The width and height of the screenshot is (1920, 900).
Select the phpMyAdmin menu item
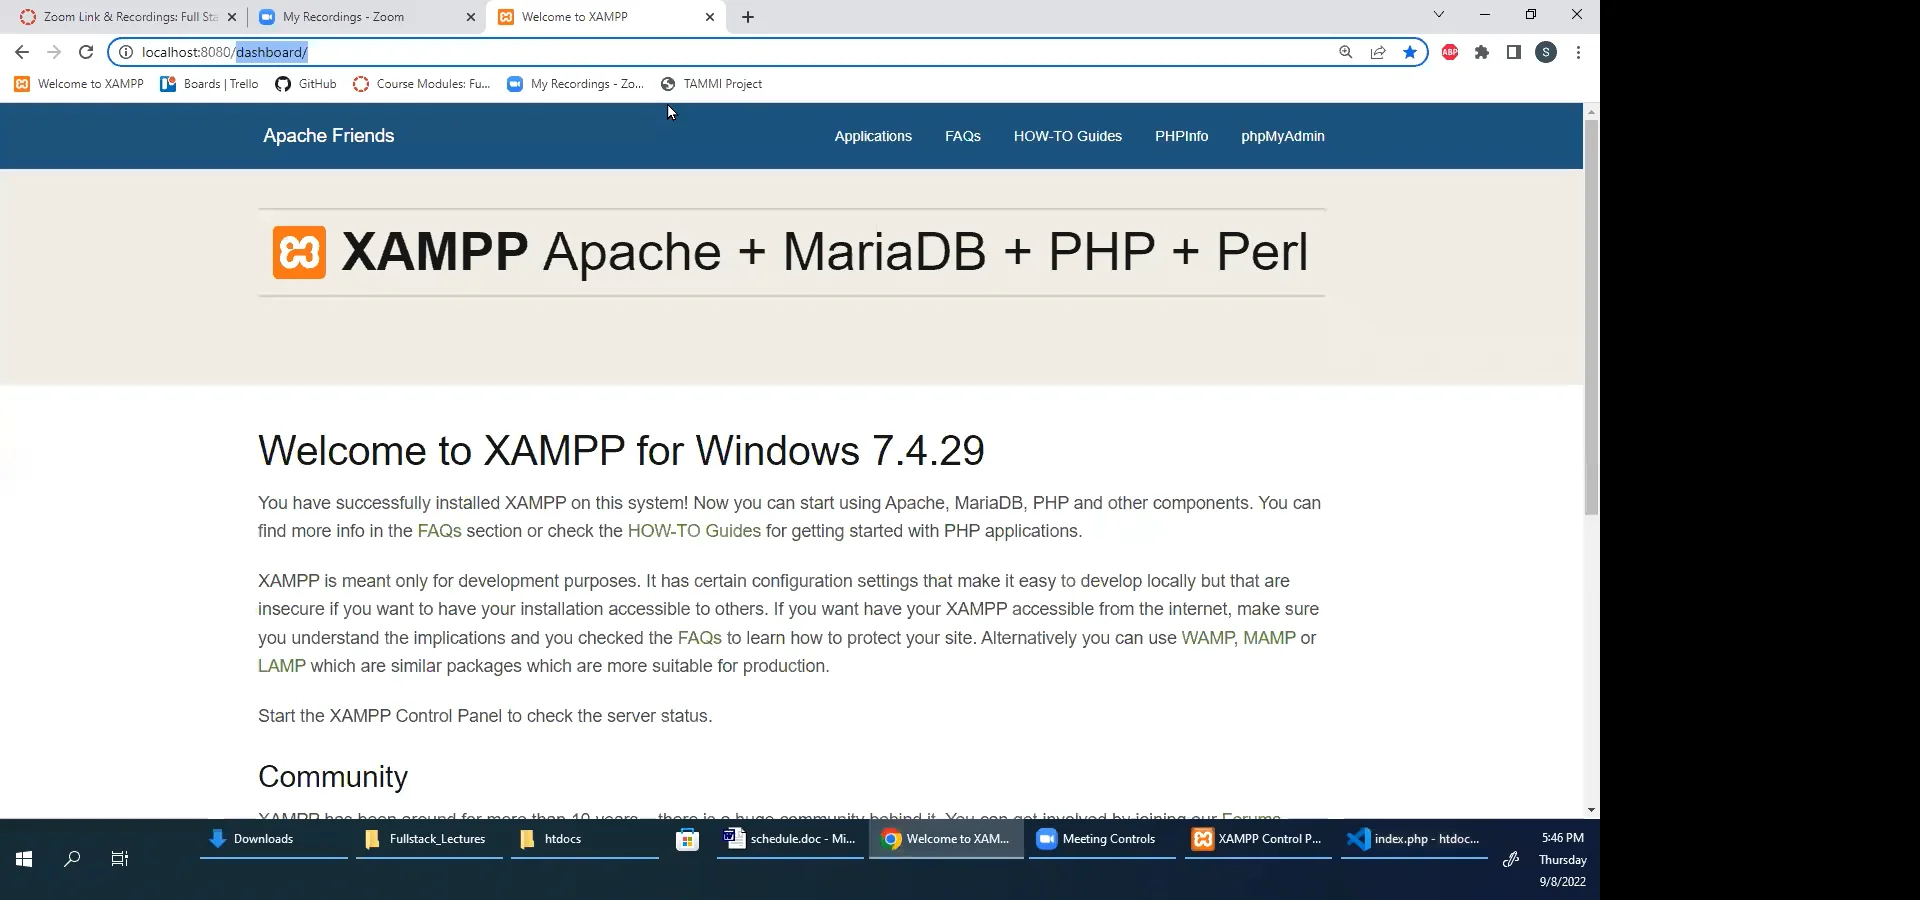1283,136
